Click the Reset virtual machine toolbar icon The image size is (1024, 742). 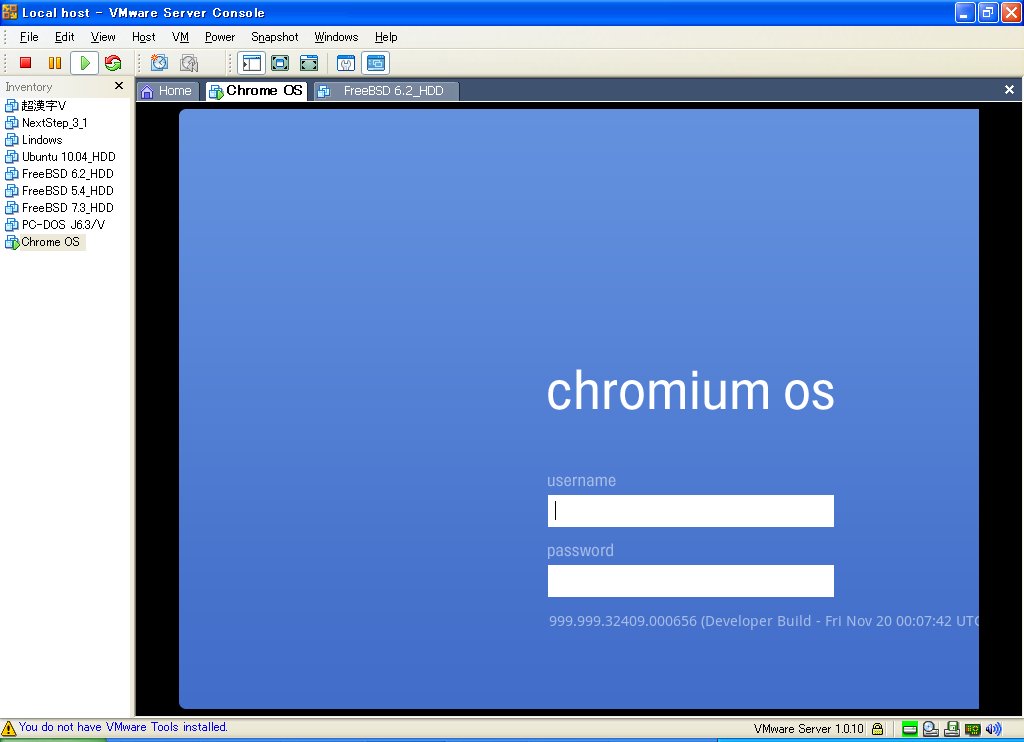click(113, 63)
